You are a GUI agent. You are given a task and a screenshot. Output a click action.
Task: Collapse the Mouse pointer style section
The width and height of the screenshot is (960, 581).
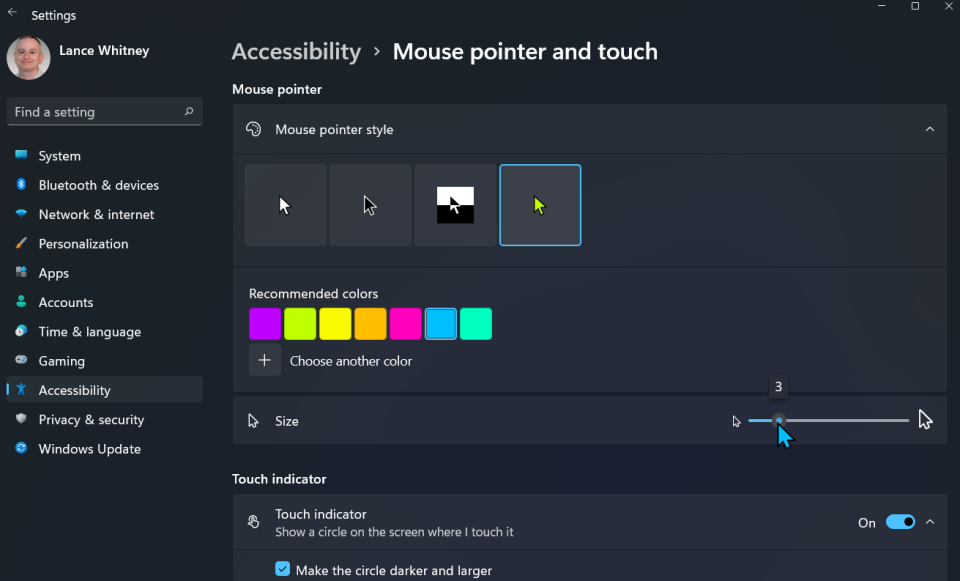pos(930,129)
